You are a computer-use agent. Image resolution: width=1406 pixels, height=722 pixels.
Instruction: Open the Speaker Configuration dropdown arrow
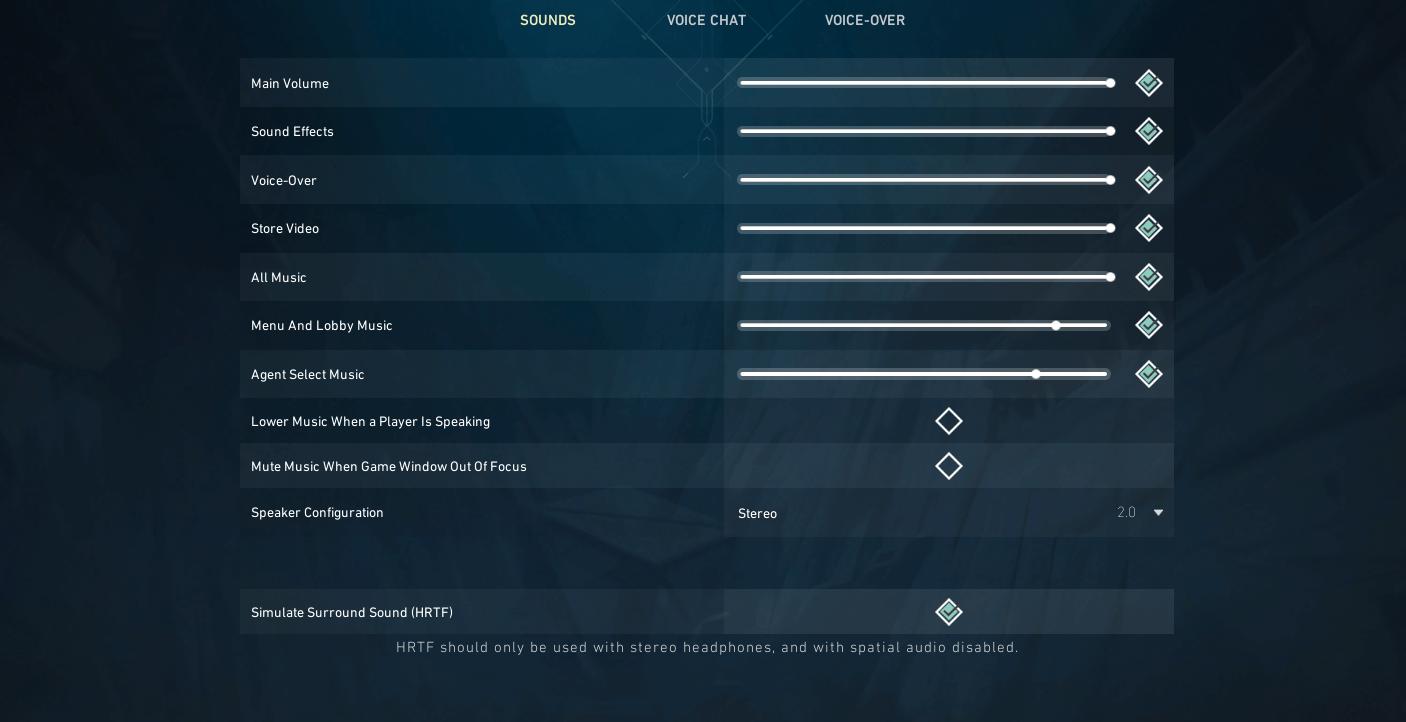pos(1158,513)
